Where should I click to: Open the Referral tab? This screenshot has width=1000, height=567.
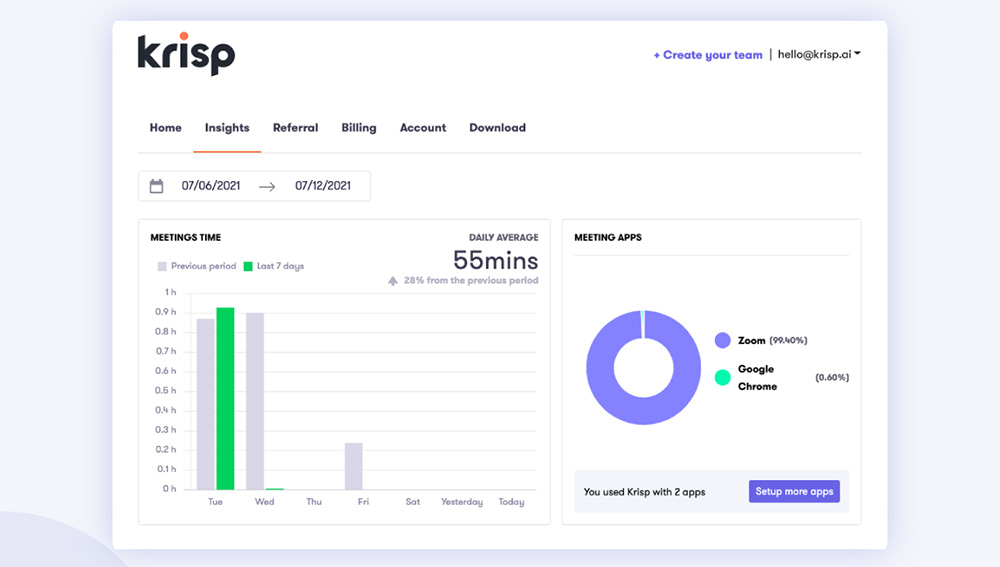[295, 128]
